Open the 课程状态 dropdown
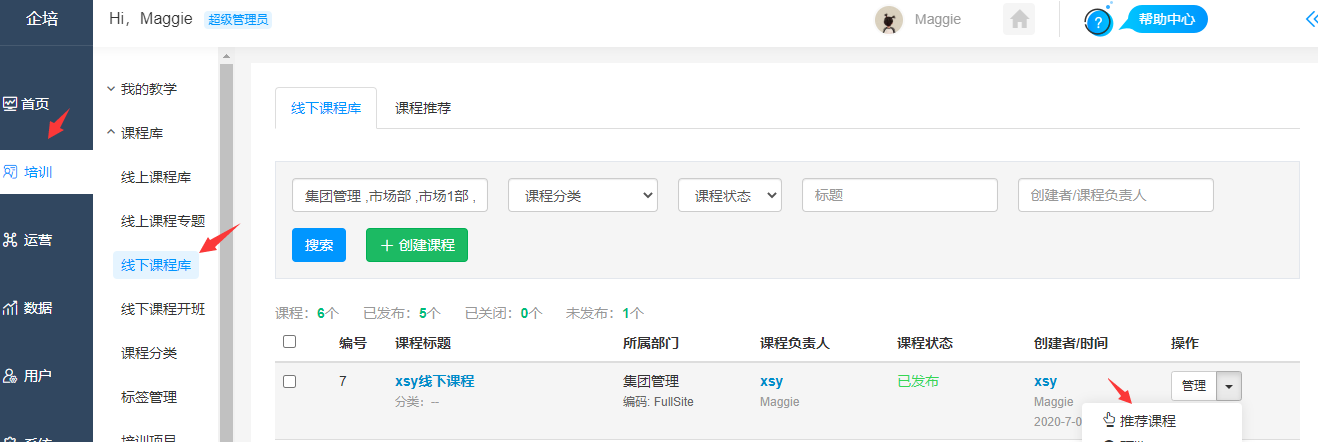Screen dimensions: 1318x442 point(730,195)
